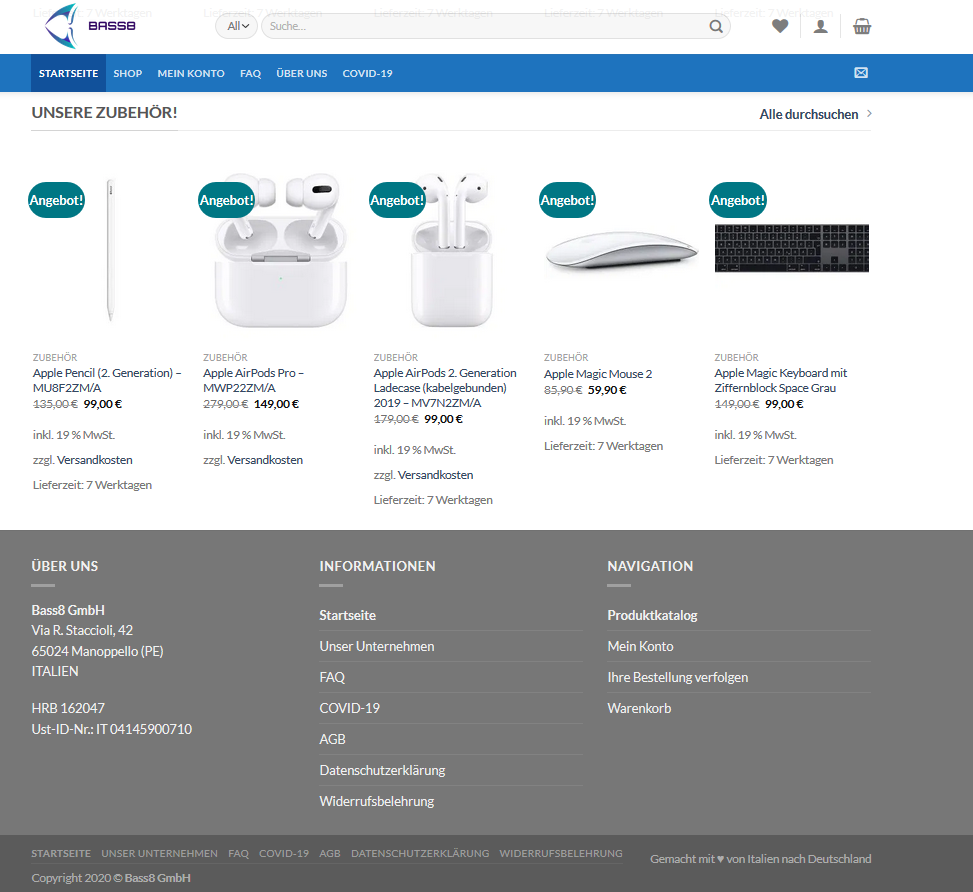The image size is (973, 892).
Task: Open the Shop menu item
Action: (128, 73)
